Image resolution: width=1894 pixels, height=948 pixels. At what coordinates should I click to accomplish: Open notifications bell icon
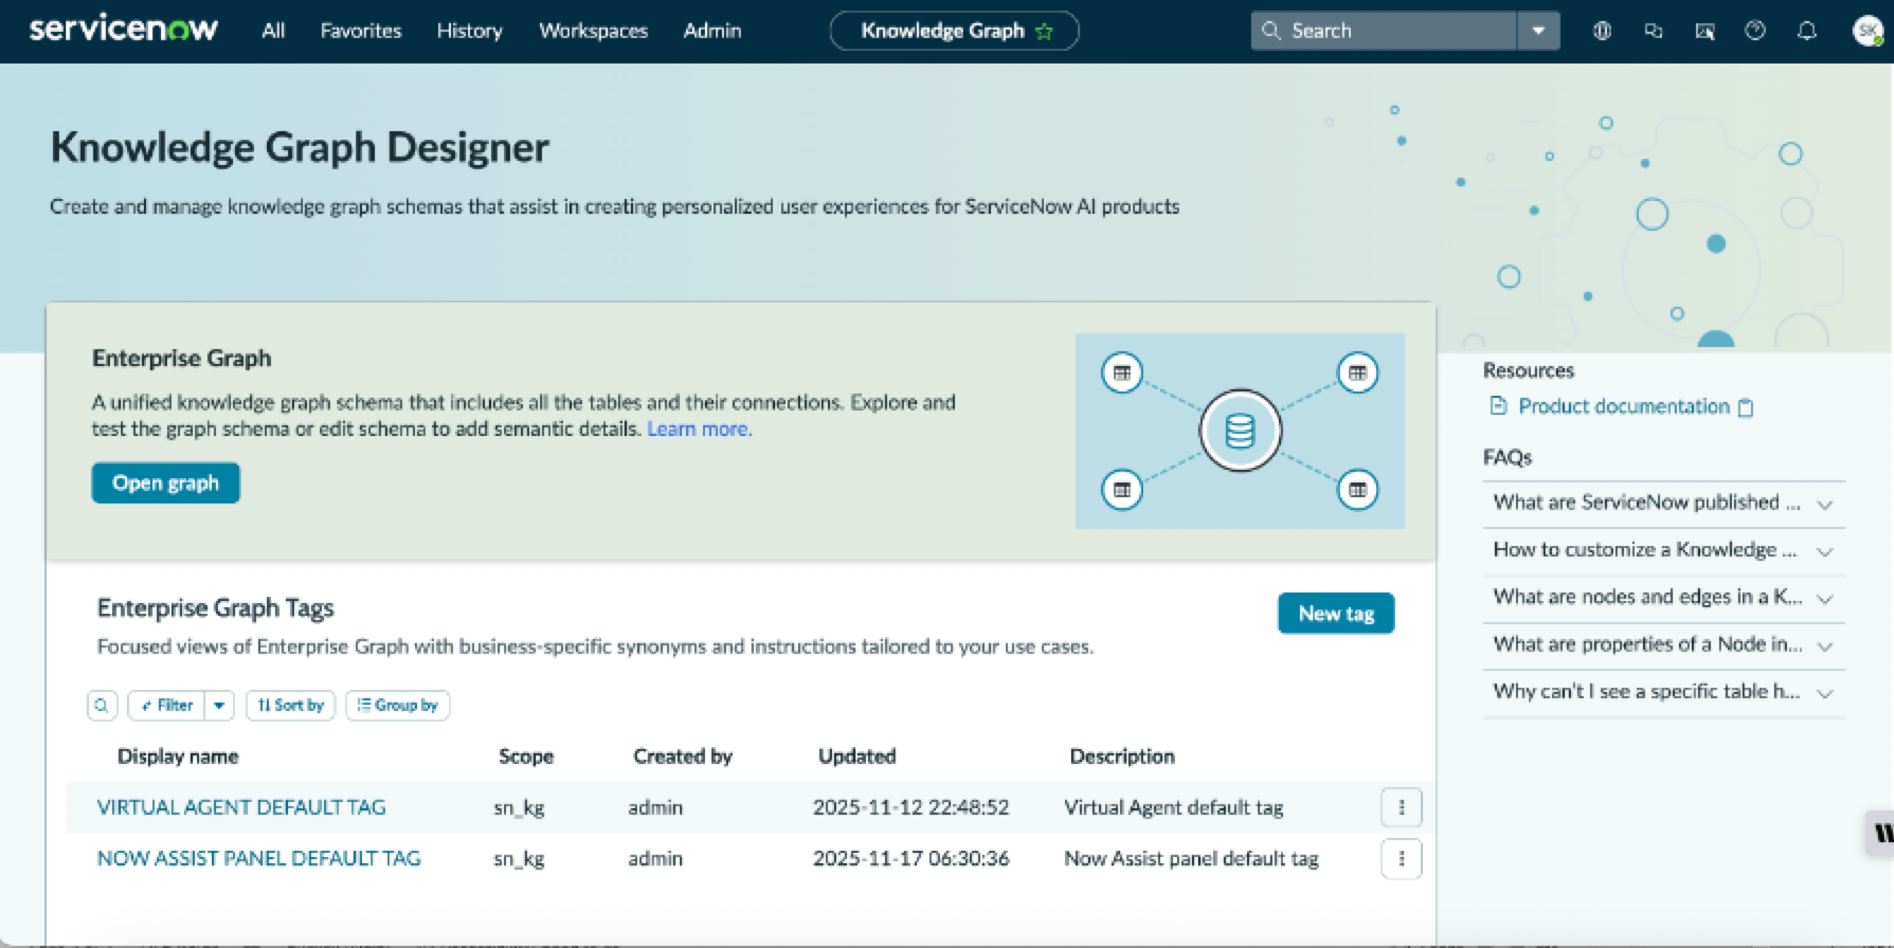click(1807, 31)
